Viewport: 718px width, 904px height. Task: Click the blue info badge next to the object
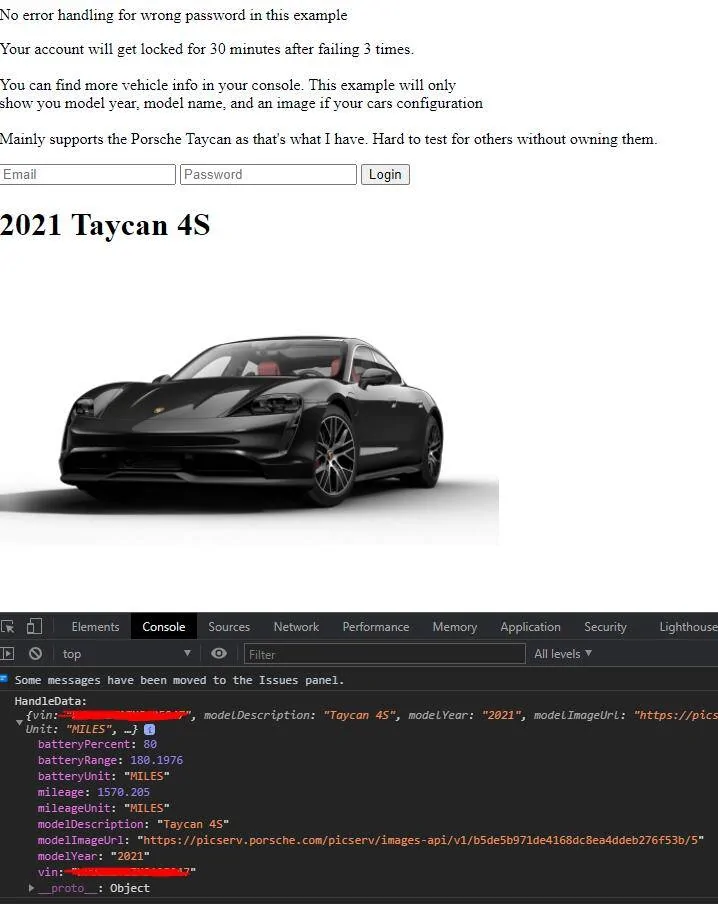click(x=149, y=729)
